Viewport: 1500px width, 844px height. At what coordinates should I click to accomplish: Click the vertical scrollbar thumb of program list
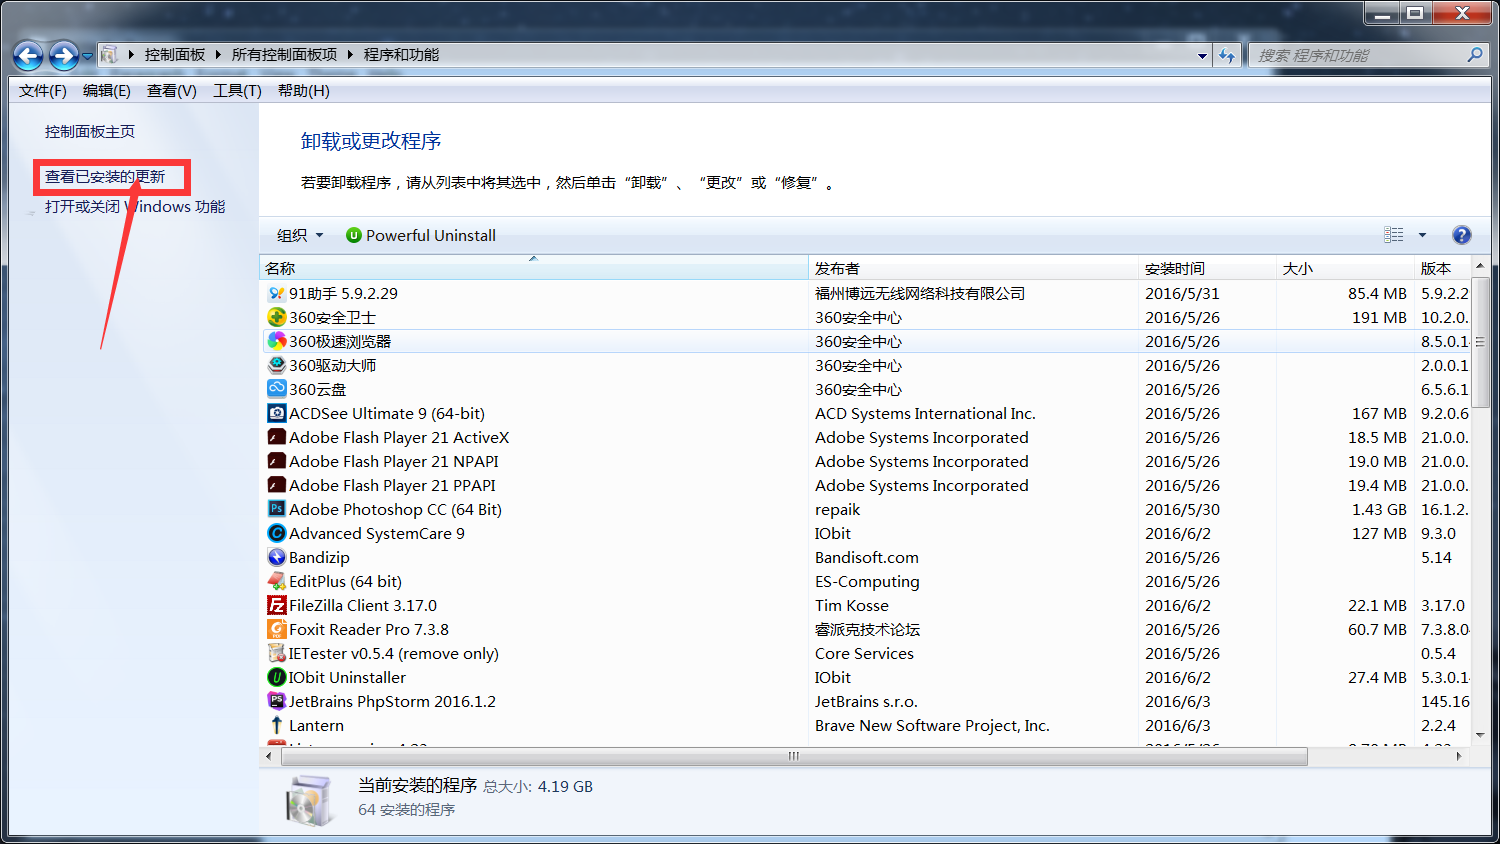1480,343
